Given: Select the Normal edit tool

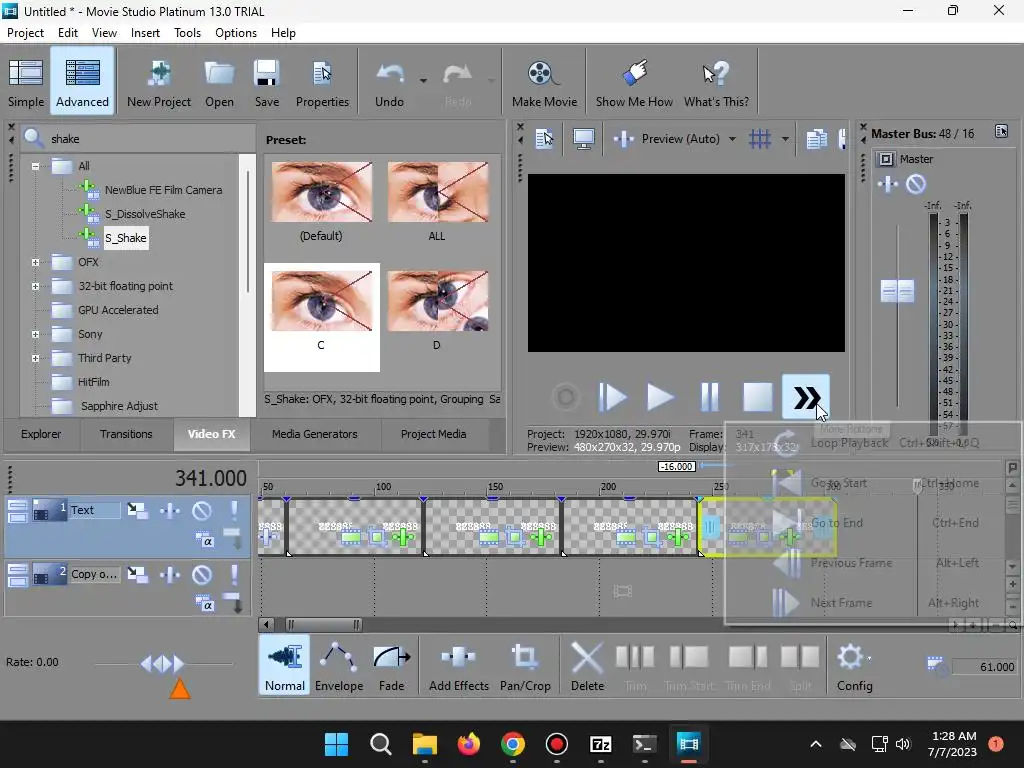Looking at the screenshot, I should (x=284, y=665).
